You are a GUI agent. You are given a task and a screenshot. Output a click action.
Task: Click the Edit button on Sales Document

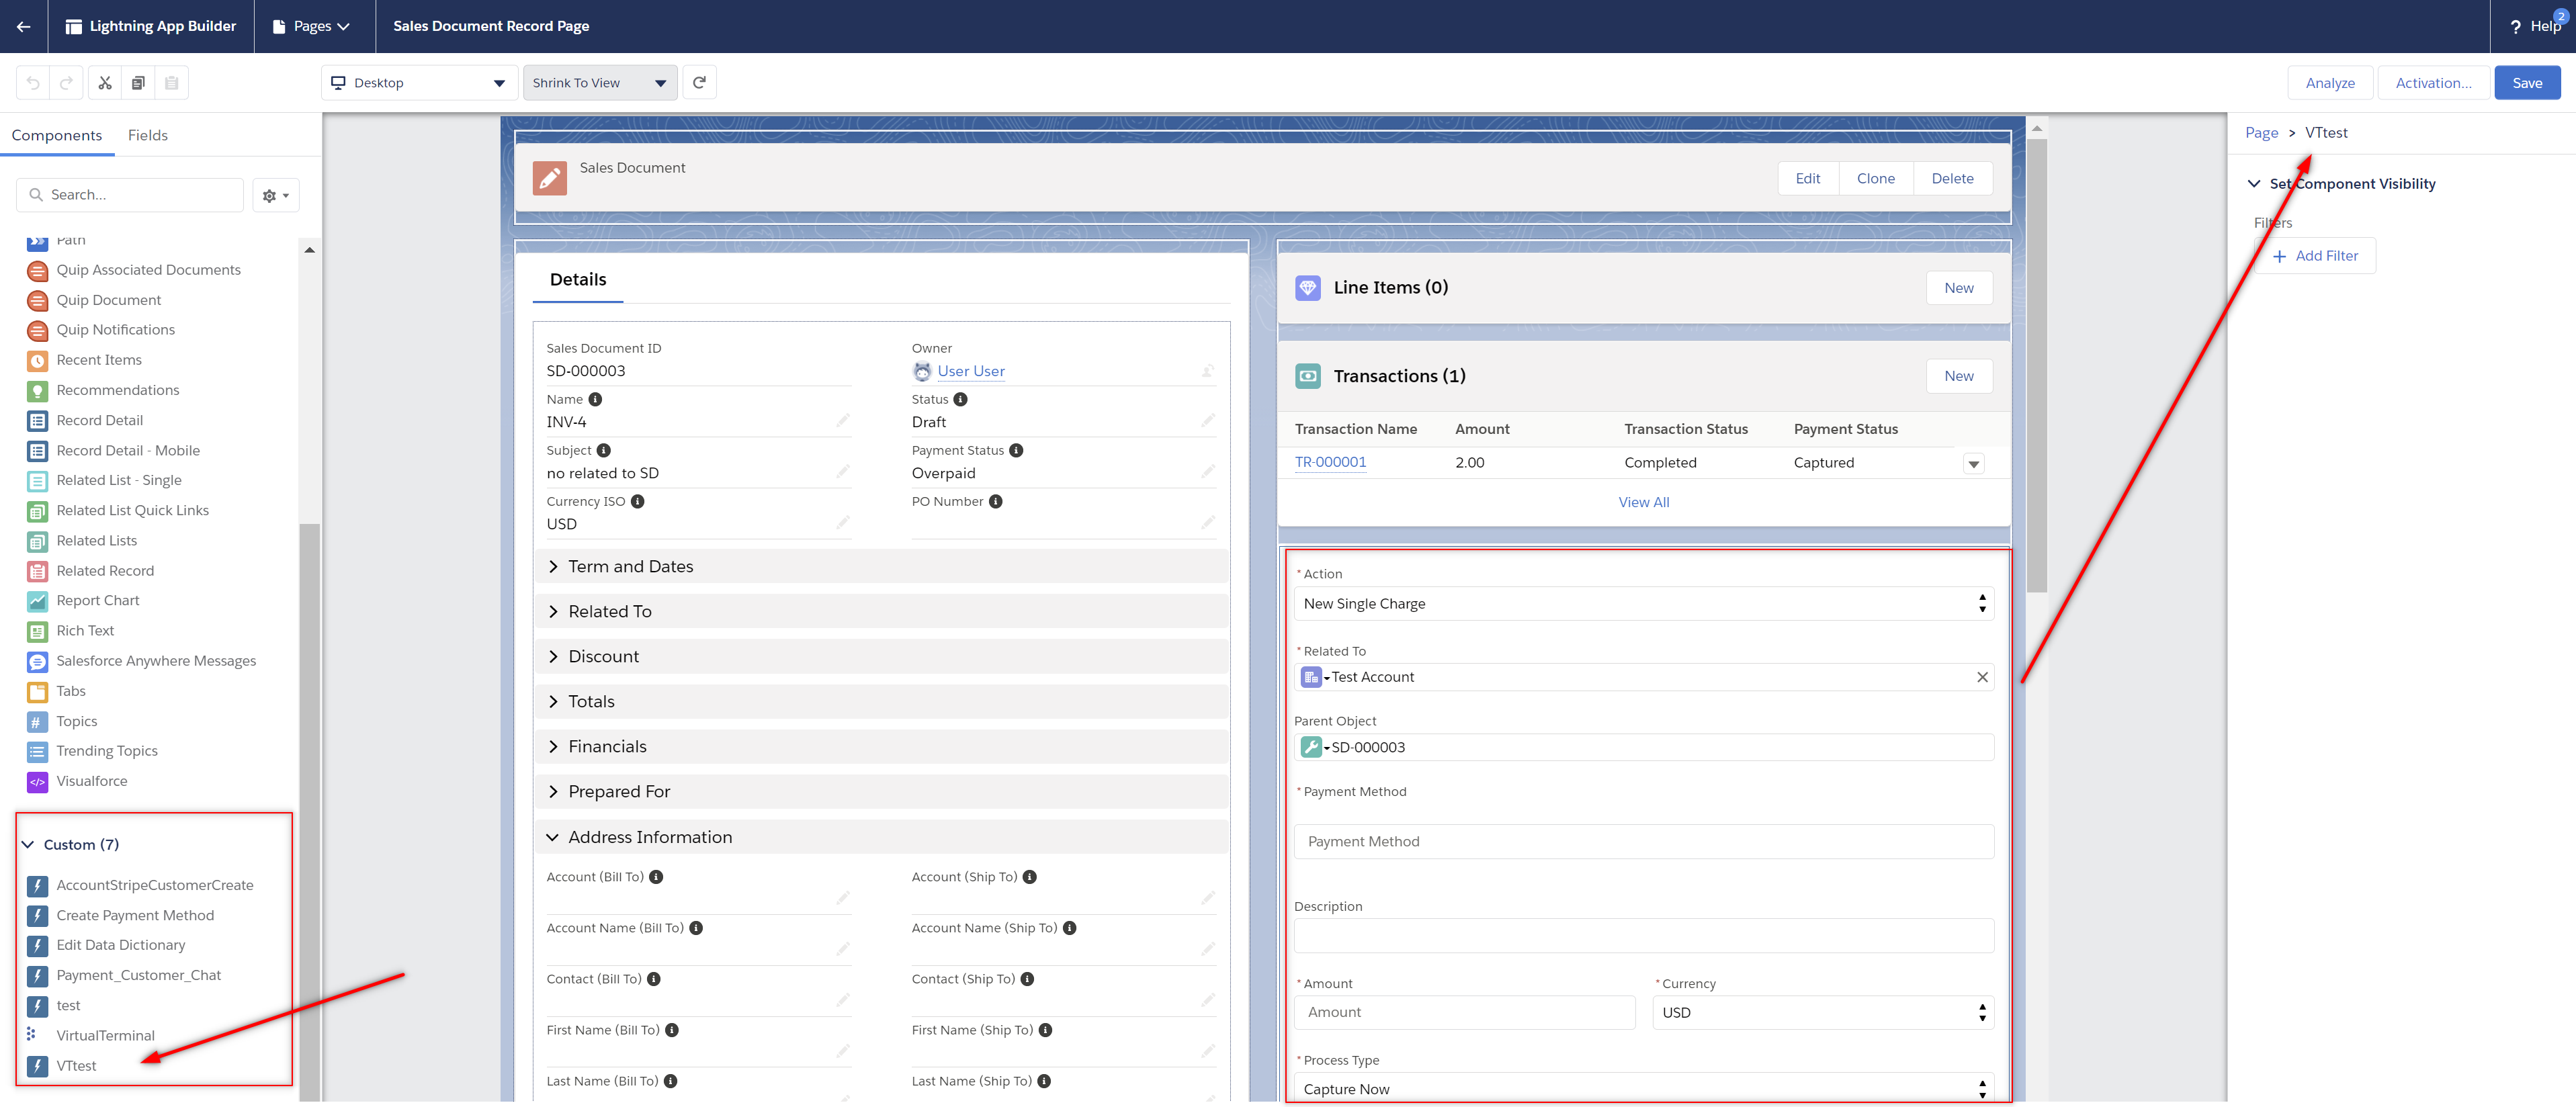pos(1807,179)
